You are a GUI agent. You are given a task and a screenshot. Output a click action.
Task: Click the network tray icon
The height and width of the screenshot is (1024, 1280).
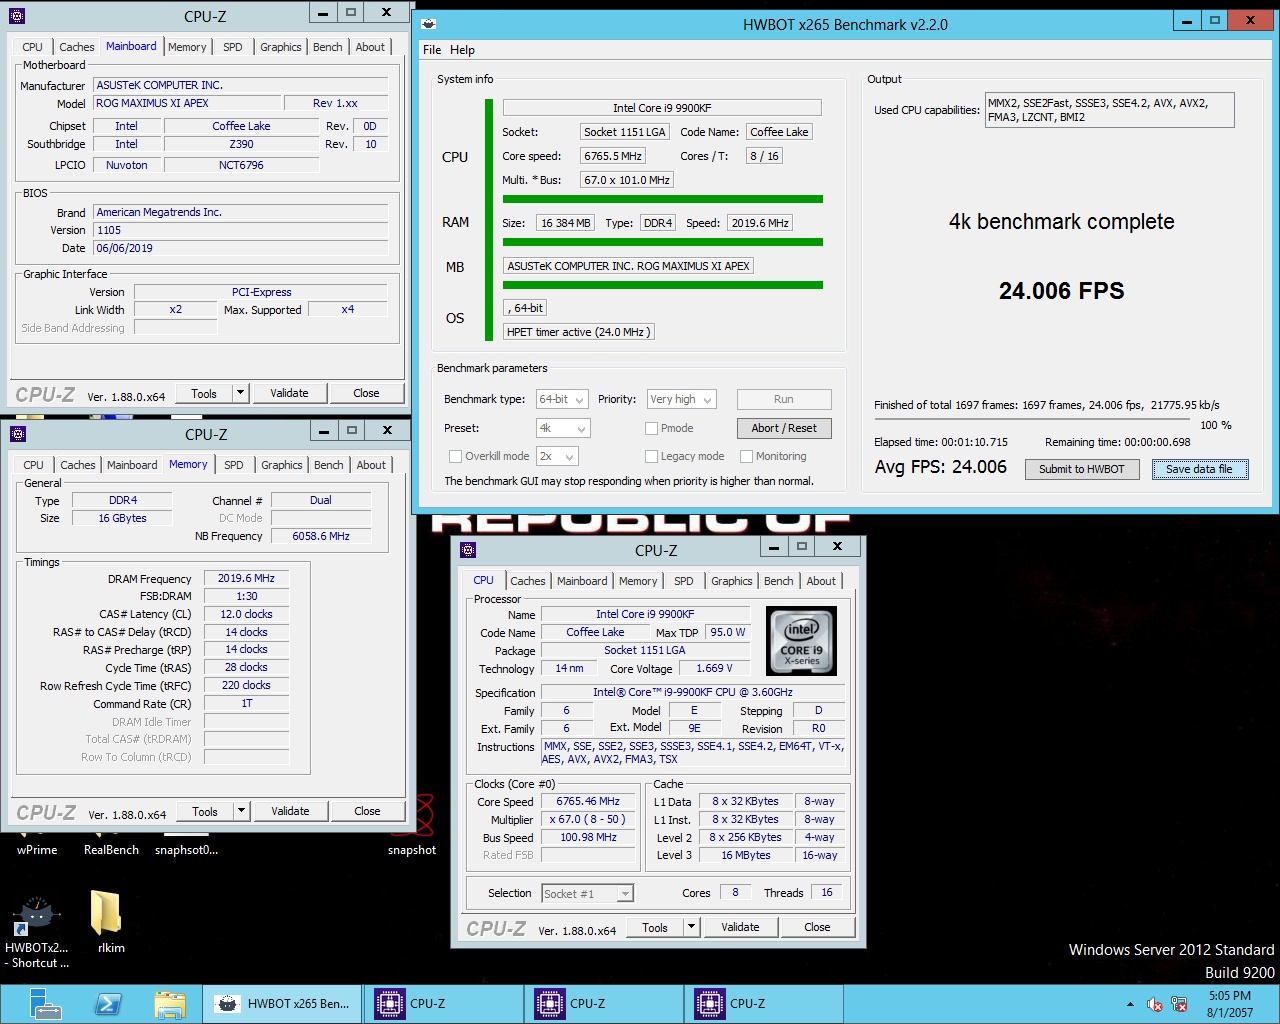click(x=1179, y=1004)
